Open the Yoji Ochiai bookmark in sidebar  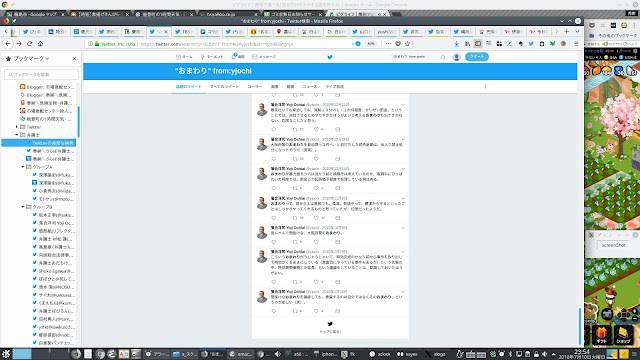[x=53, y=223]
